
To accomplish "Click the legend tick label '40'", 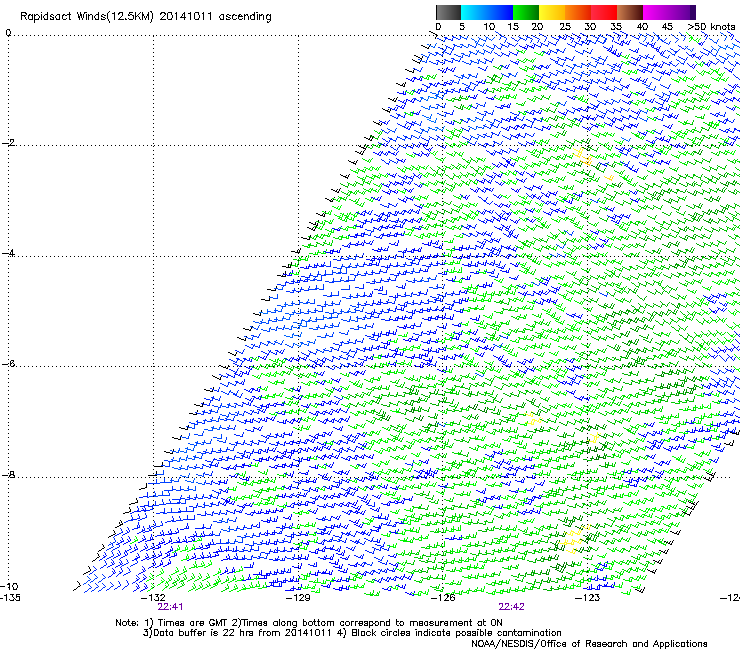I will (x=642, y=27).
